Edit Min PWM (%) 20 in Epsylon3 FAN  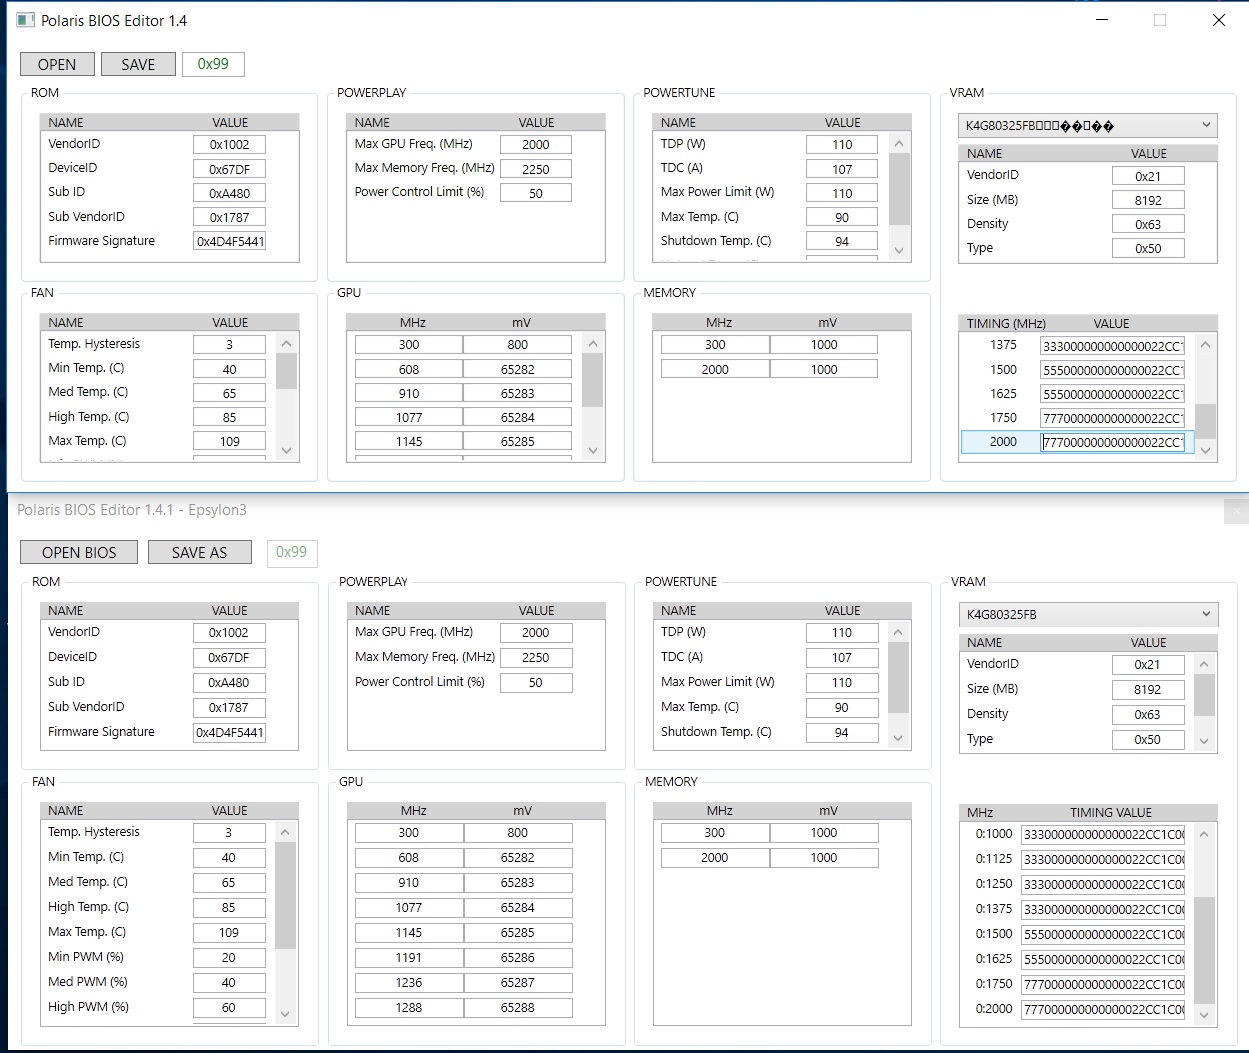click(229, 957)
